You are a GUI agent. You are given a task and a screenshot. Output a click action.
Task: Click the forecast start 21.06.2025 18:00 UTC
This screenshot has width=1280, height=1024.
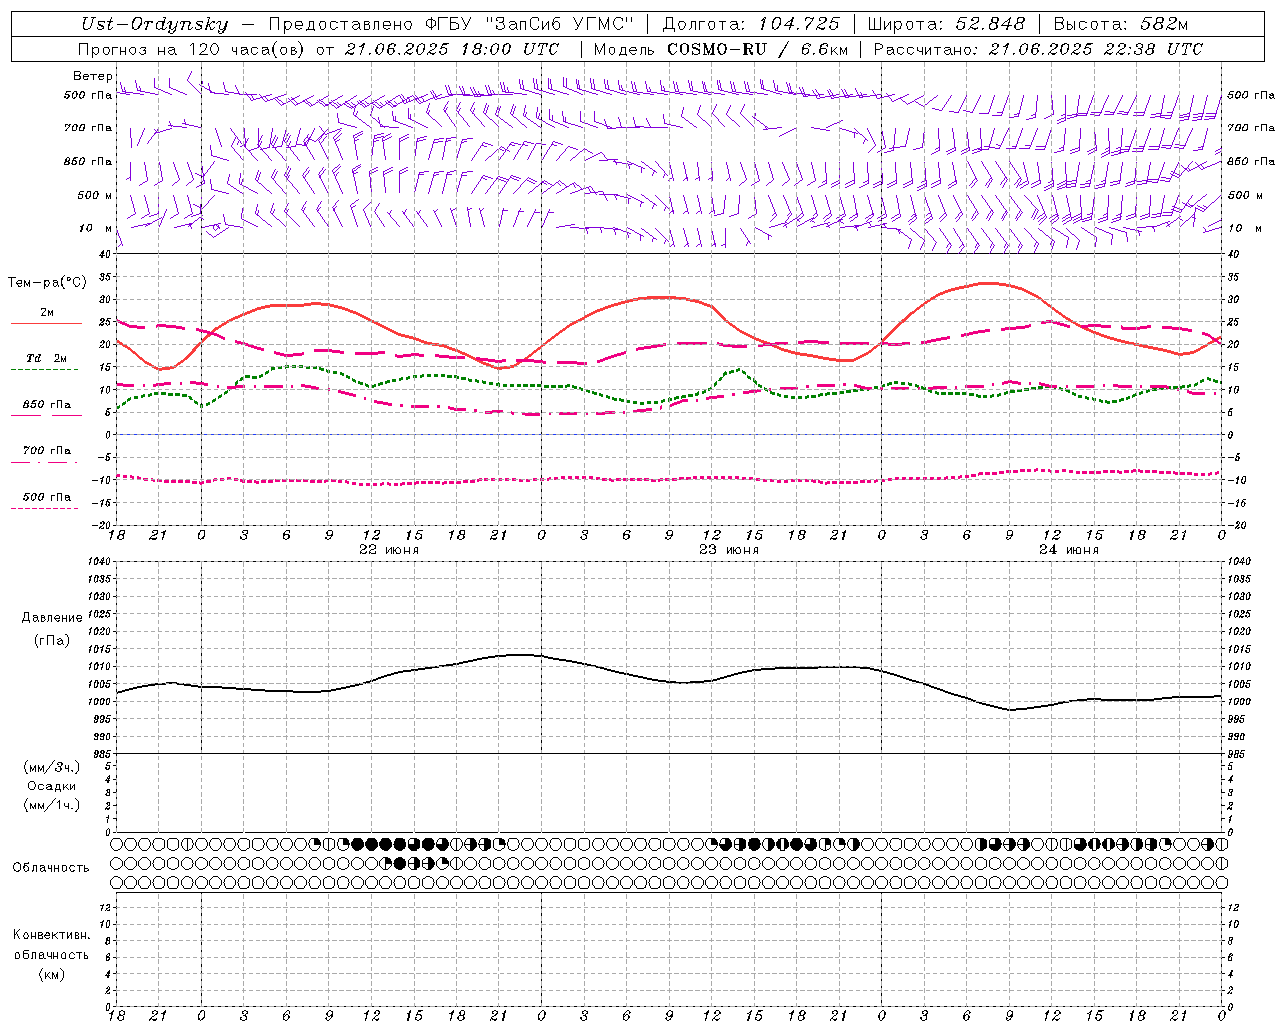[452, 49]
